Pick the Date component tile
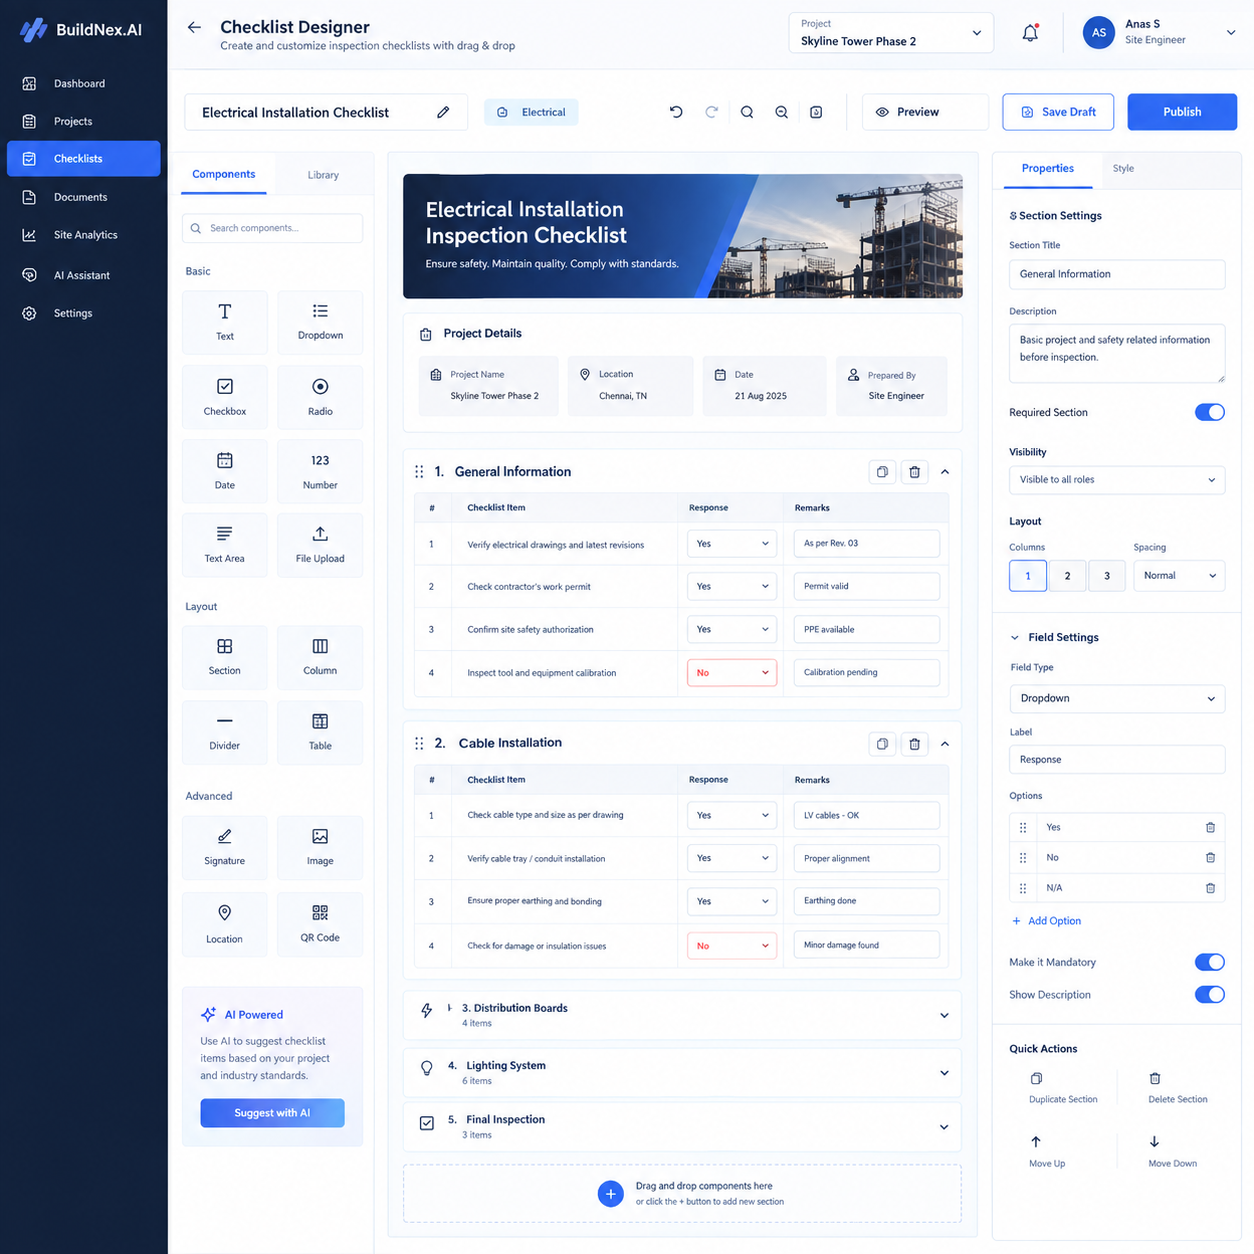The width and height of the screenshot is (1254, 1254). (x=225, y=471)
